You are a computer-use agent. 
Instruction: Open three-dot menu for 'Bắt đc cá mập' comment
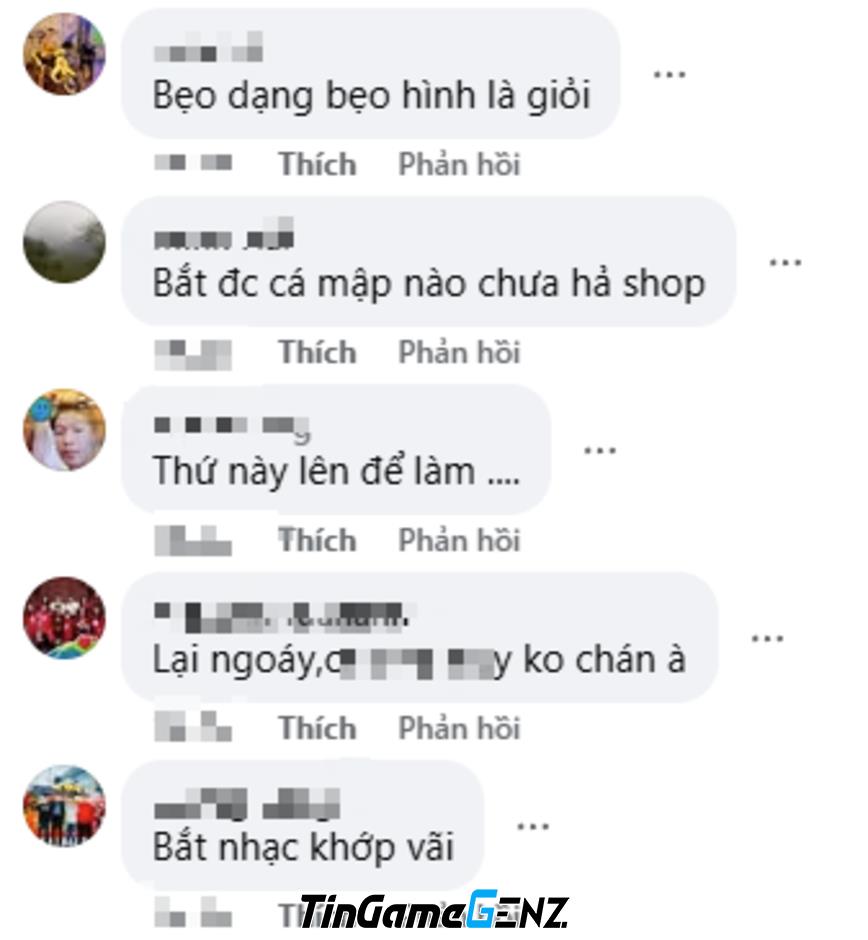[785, 263]
